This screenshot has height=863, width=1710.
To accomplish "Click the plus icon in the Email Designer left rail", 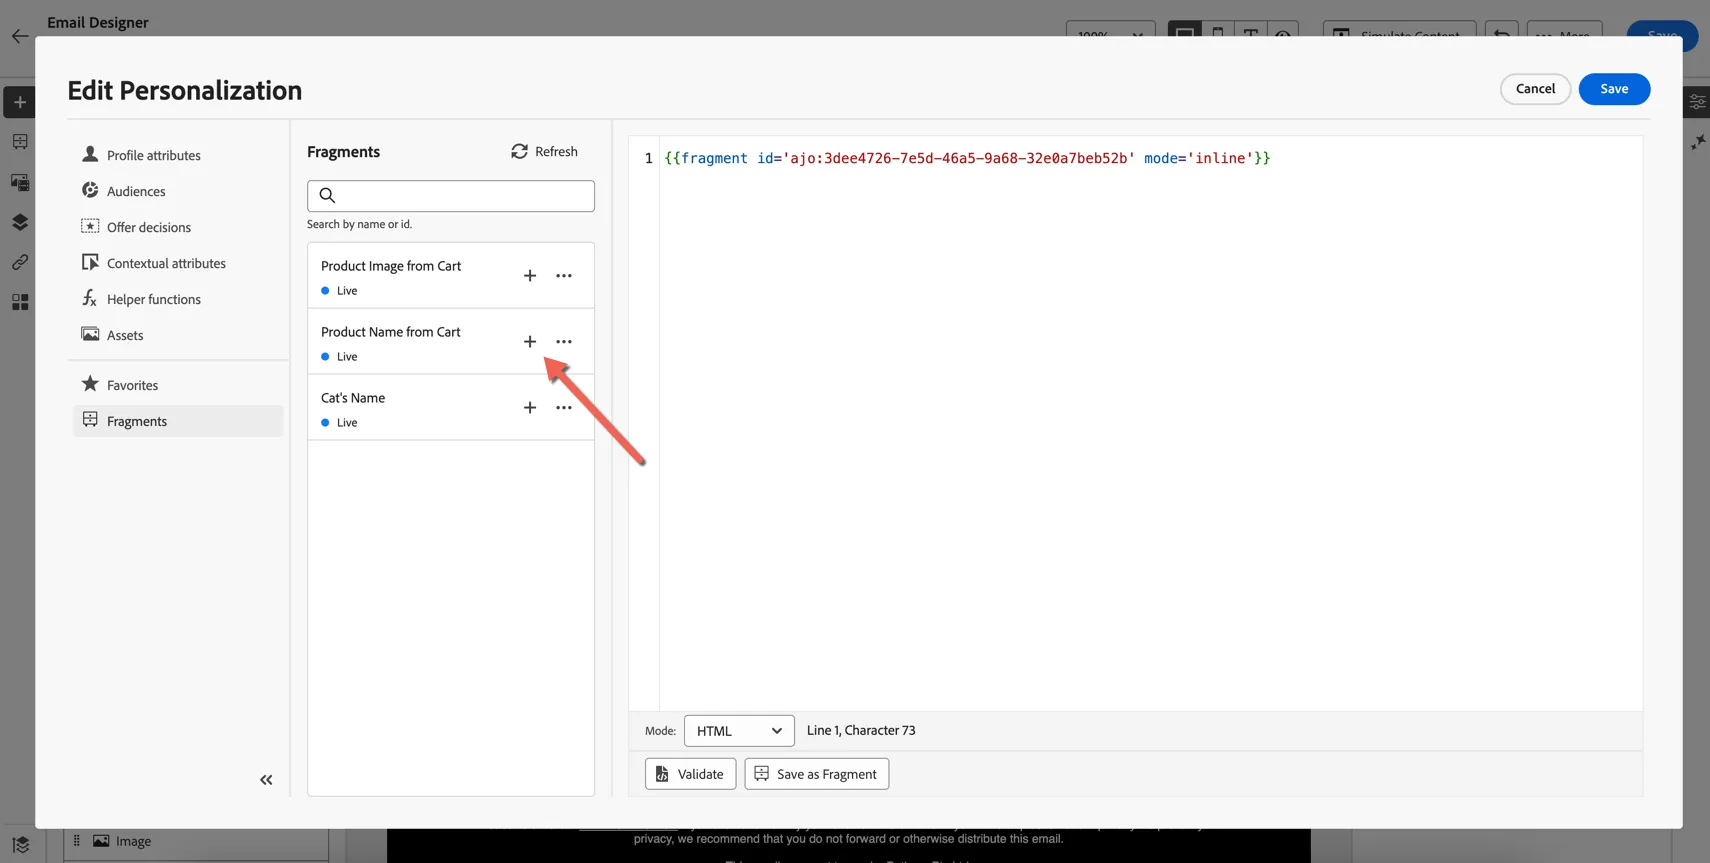I will click(x=19, y=102).
